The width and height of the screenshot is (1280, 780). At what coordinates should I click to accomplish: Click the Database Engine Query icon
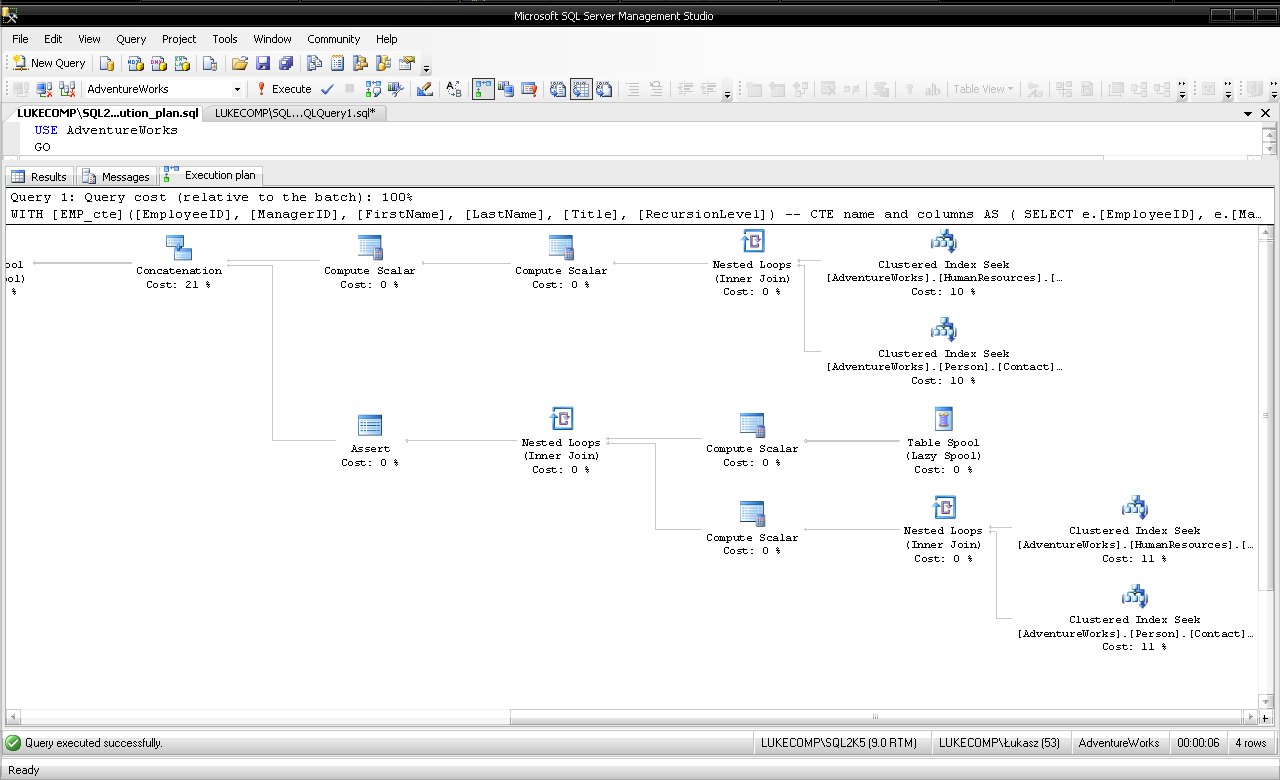point(107,63)
